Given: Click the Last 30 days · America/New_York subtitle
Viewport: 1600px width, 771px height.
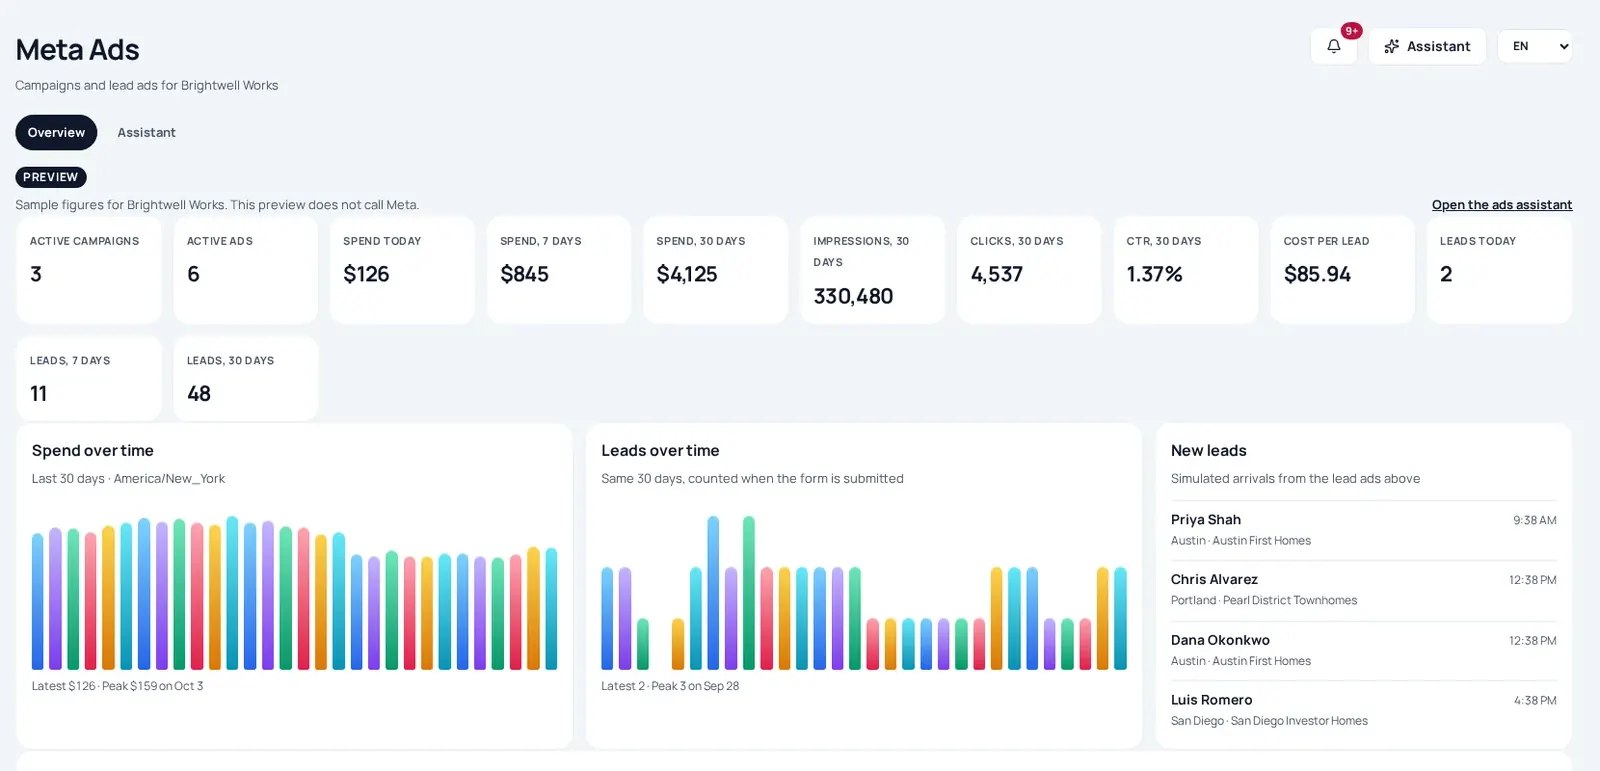Looking at the screenshot, I should (128, 479).
